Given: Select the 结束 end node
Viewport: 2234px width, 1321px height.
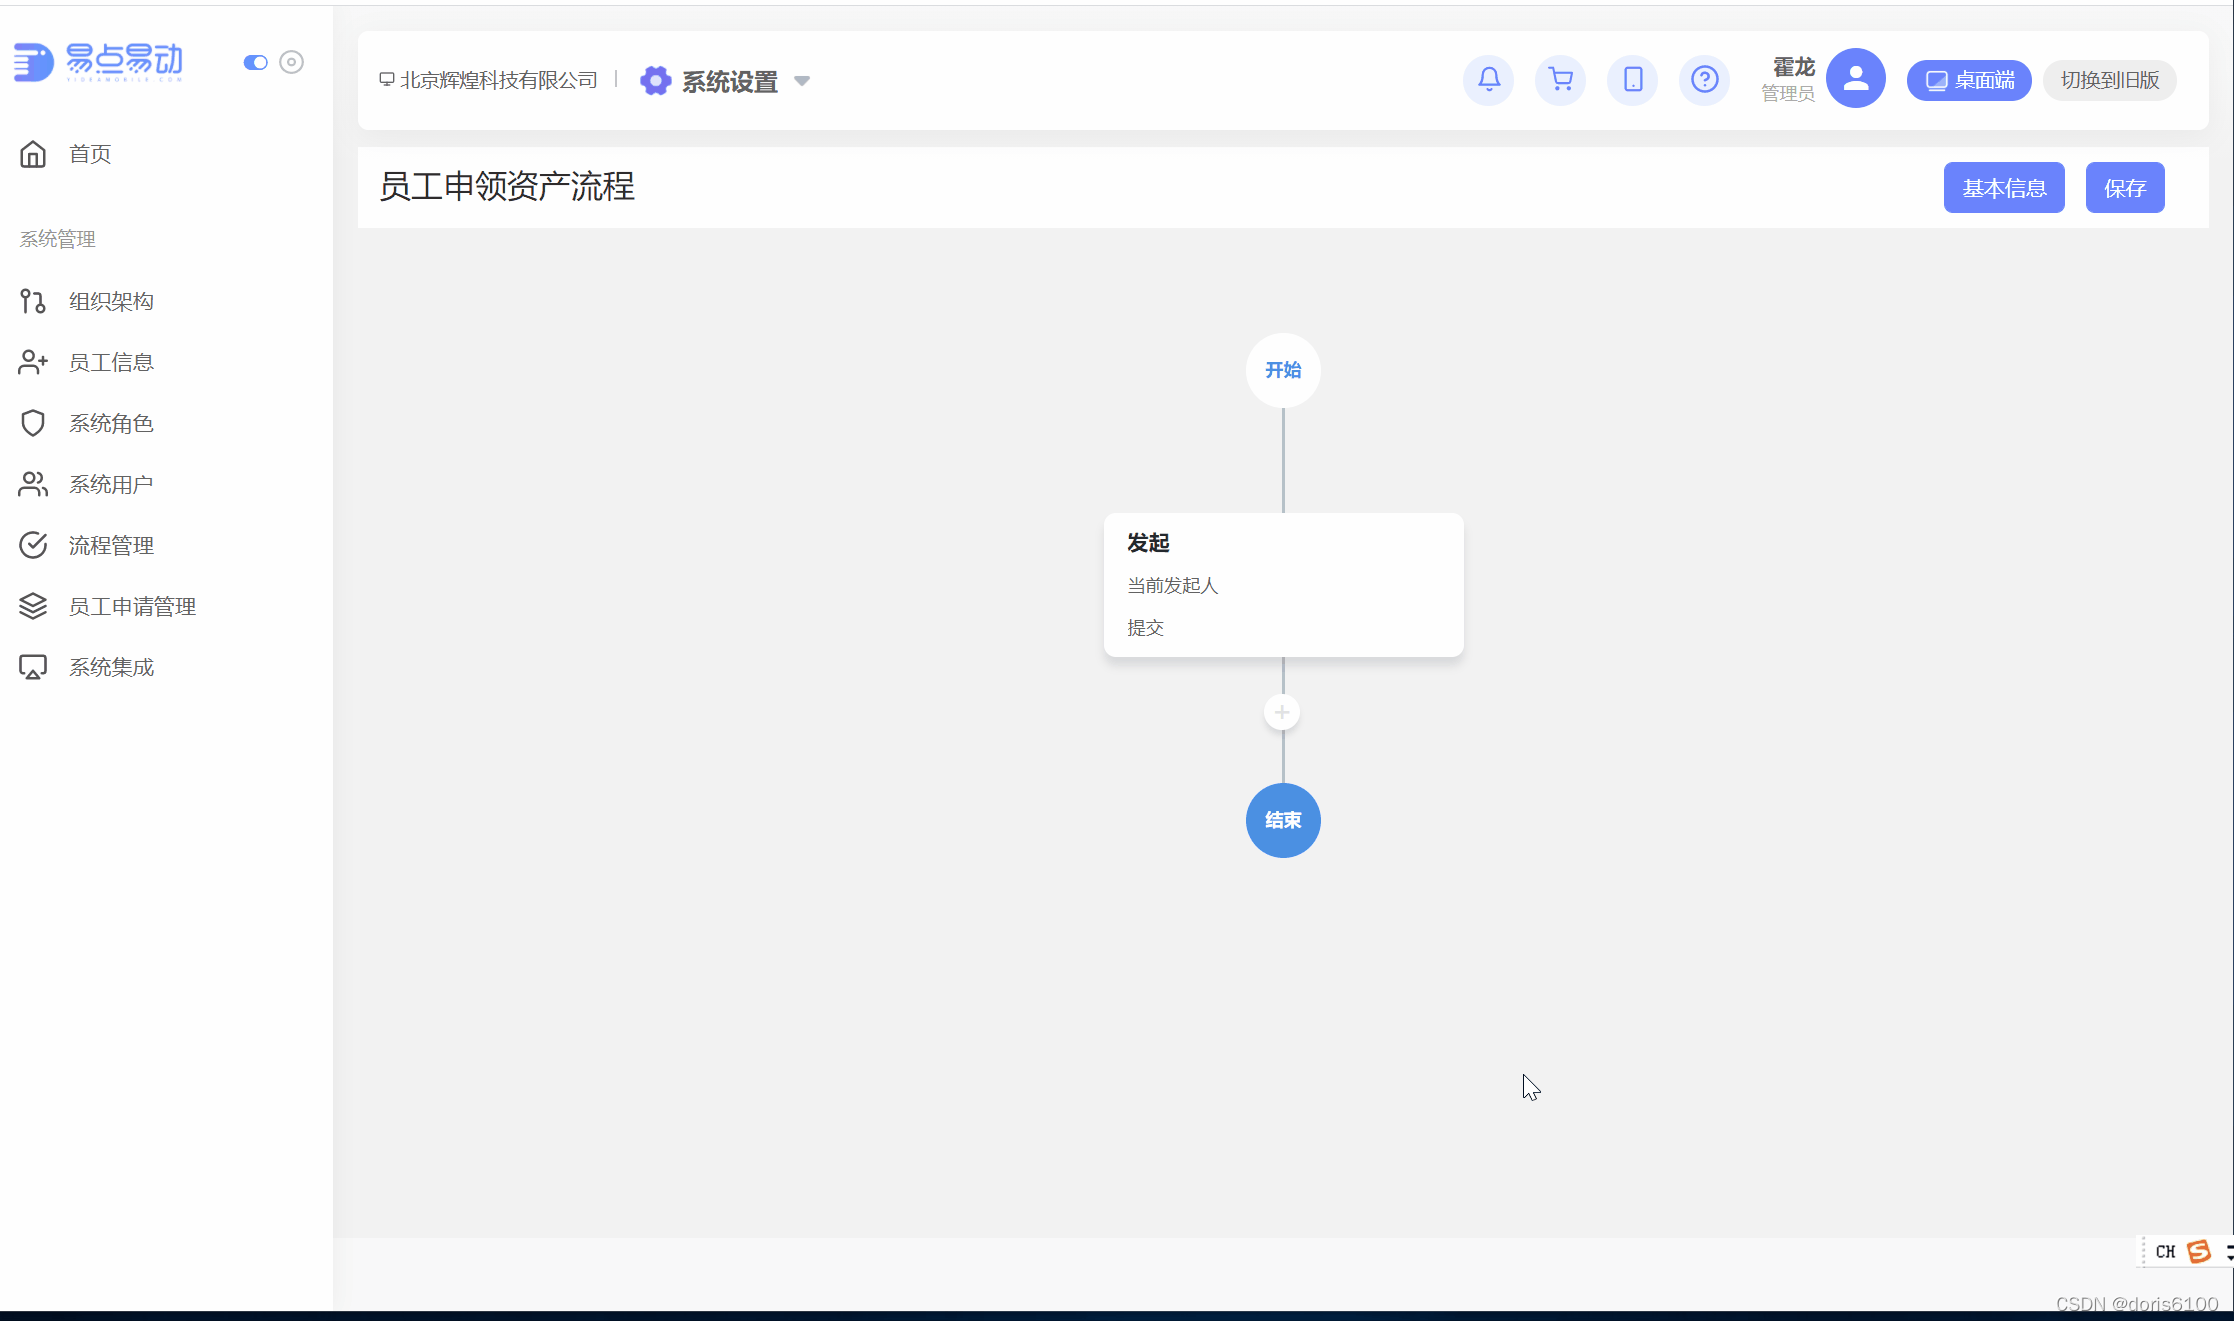Looking at the screenshot, I should click(1283, 820).
